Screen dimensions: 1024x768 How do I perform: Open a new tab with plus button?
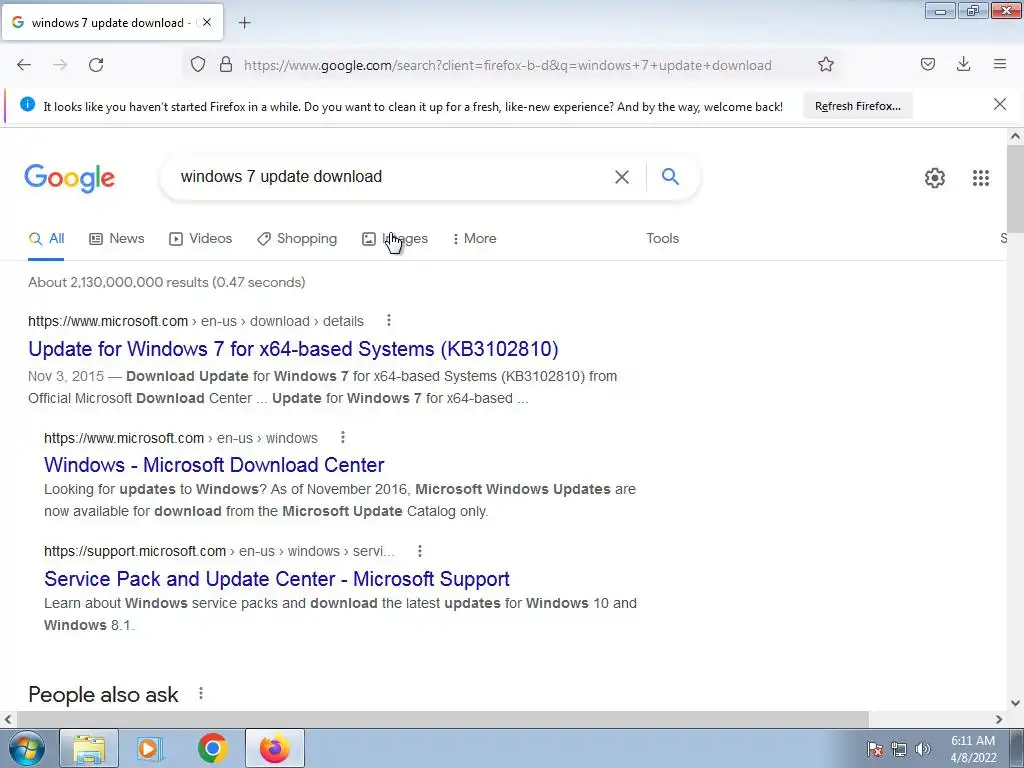(244, 23)
